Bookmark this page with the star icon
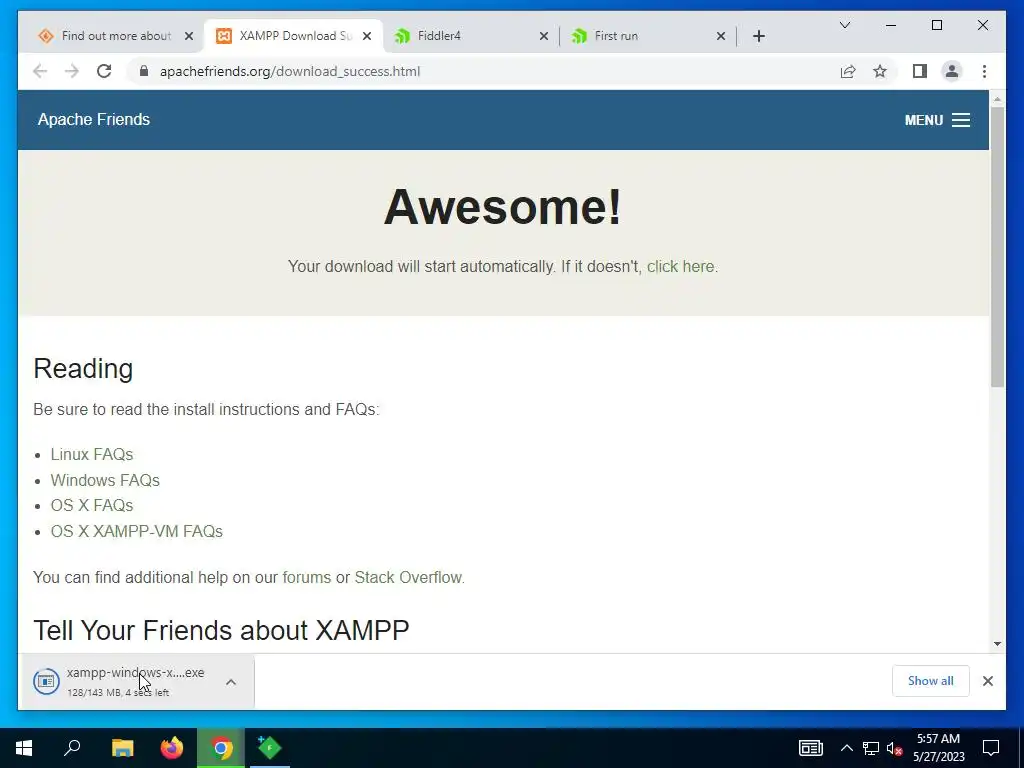This screenshot has height=768, width=1024. tap(880, 71)
